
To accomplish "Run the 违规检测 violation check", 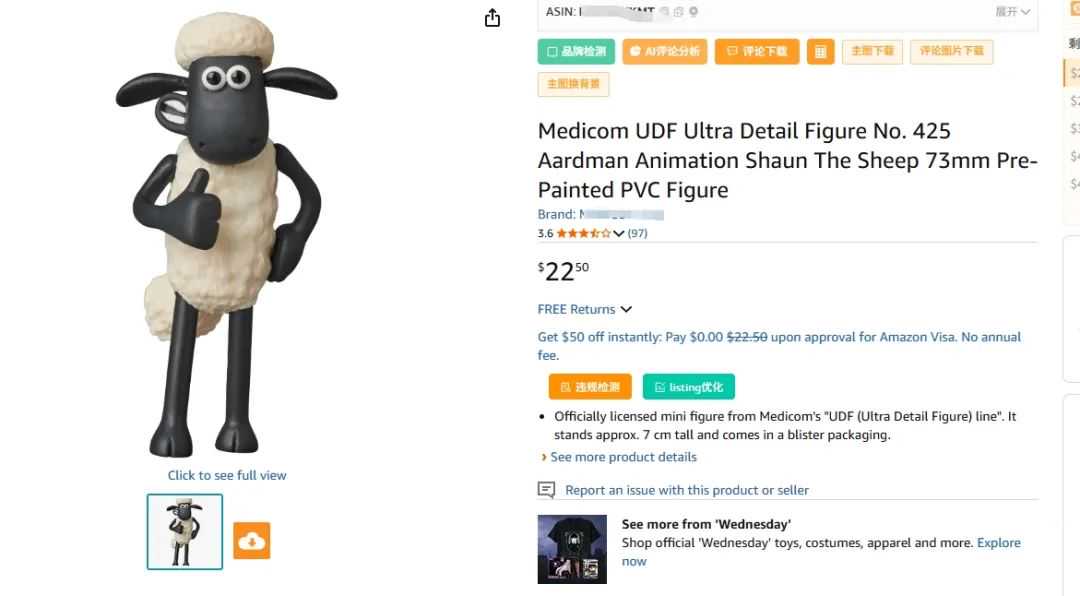I will click(590, 386).
